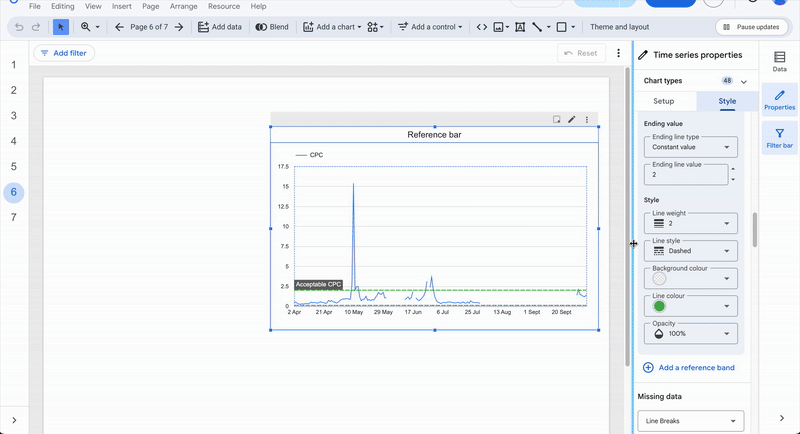Click the Acceptable CPC reference label

pos(318,285)
